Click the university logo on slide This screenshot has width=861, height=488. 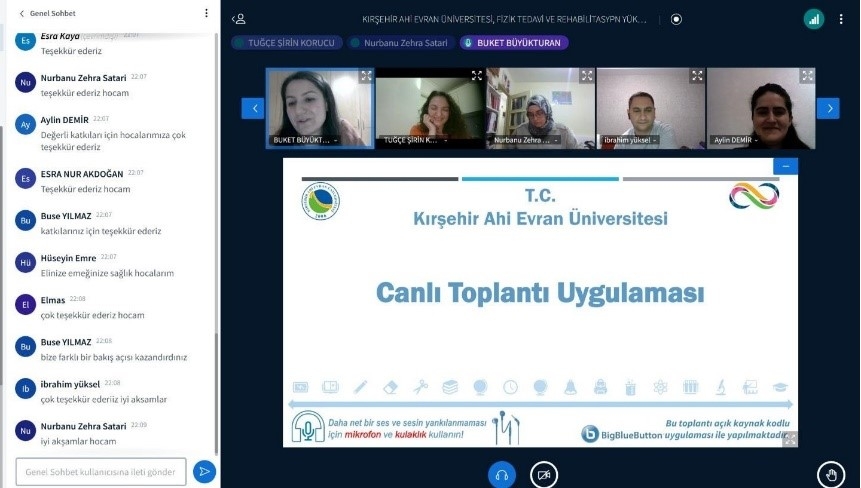321,201
